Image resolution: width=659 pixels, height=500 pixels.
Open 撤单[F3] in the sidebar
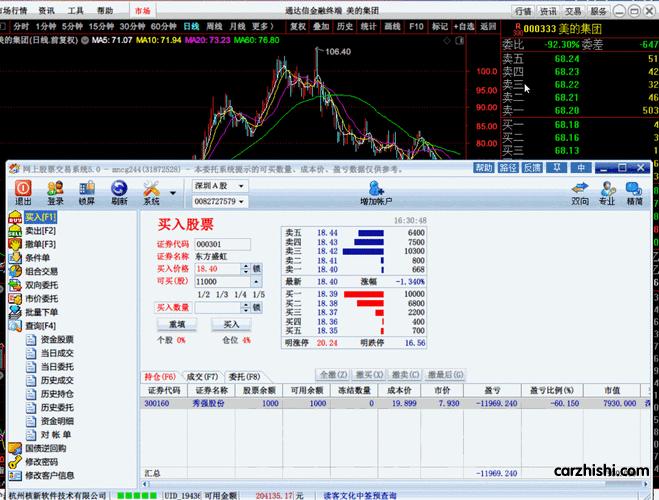[x=40, y=244]
